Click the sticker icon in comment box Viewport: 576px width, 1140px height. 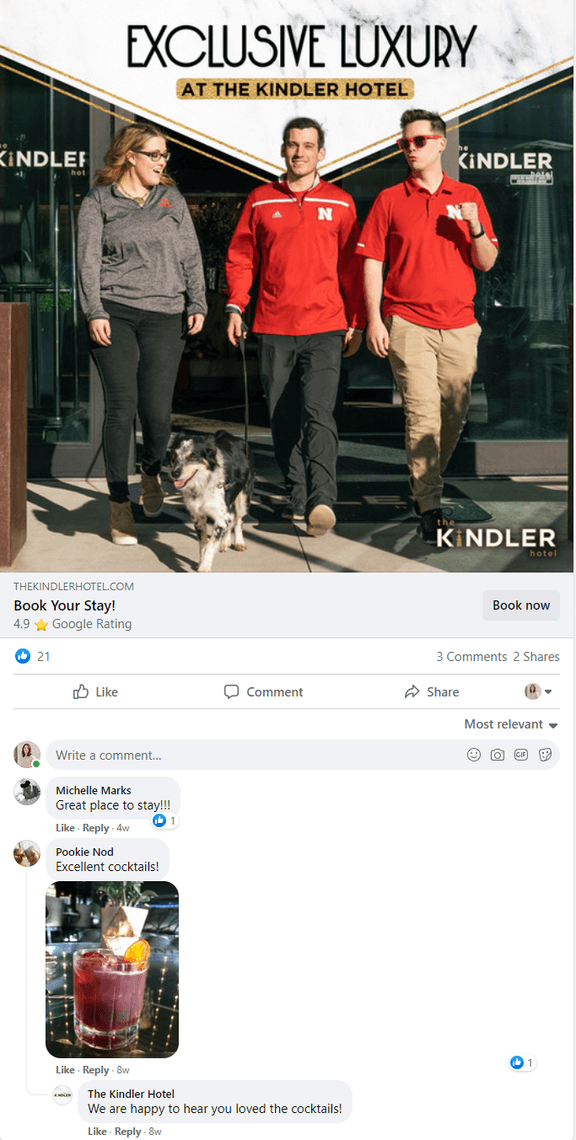click(545, 755)
